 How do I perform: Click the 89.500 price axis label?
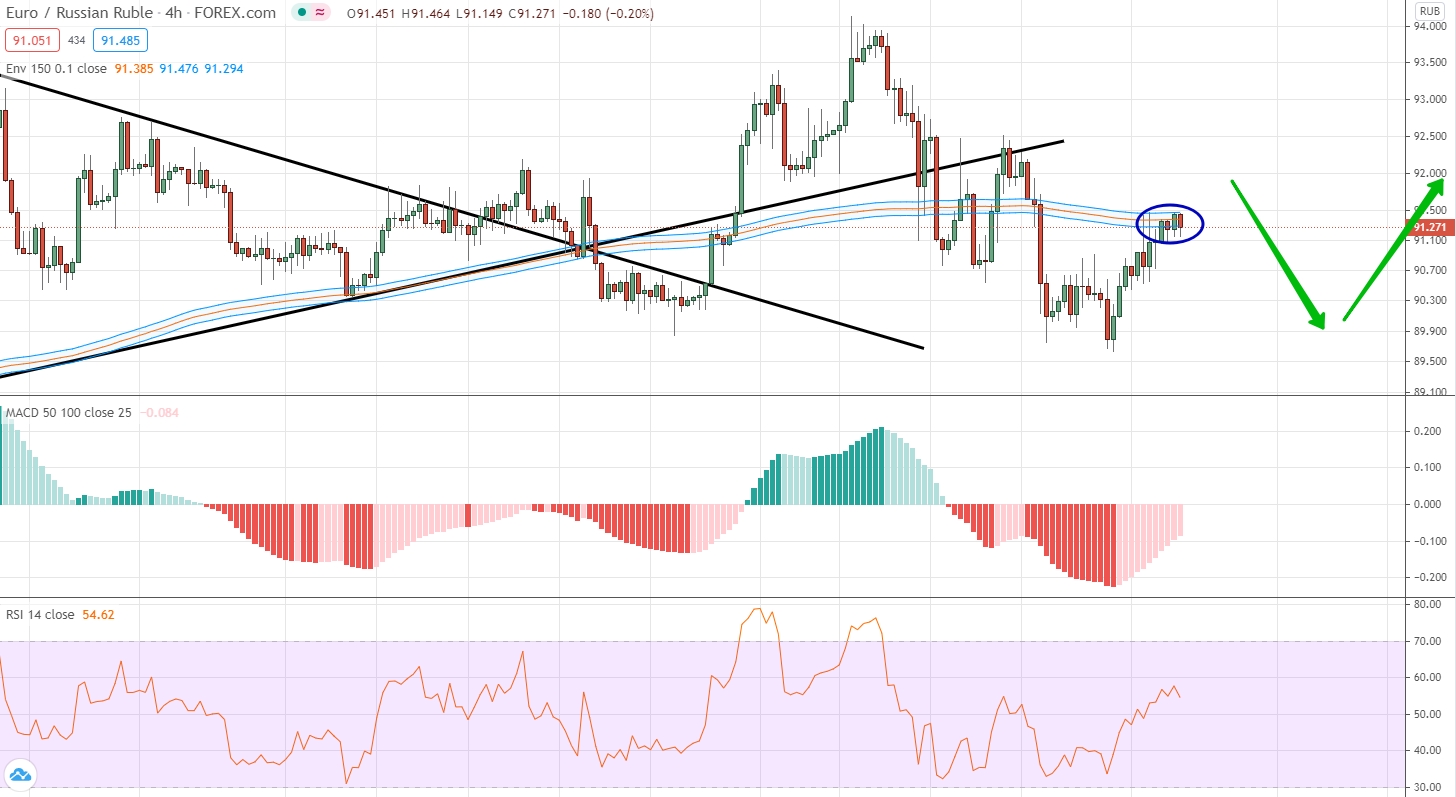click(1431, 361)
